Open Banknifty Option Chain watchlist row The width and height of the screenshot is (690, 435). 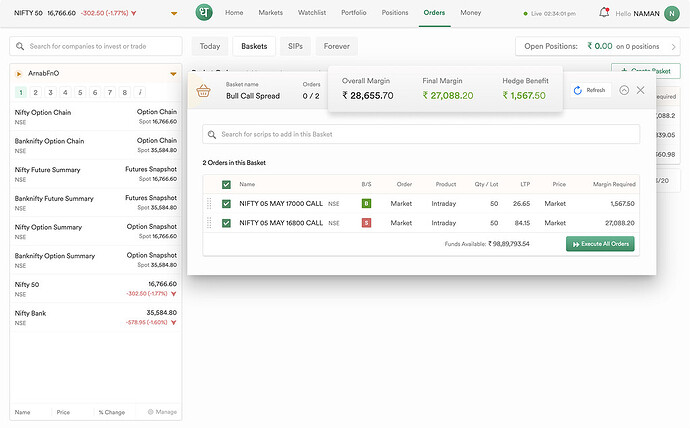[95, 145]
